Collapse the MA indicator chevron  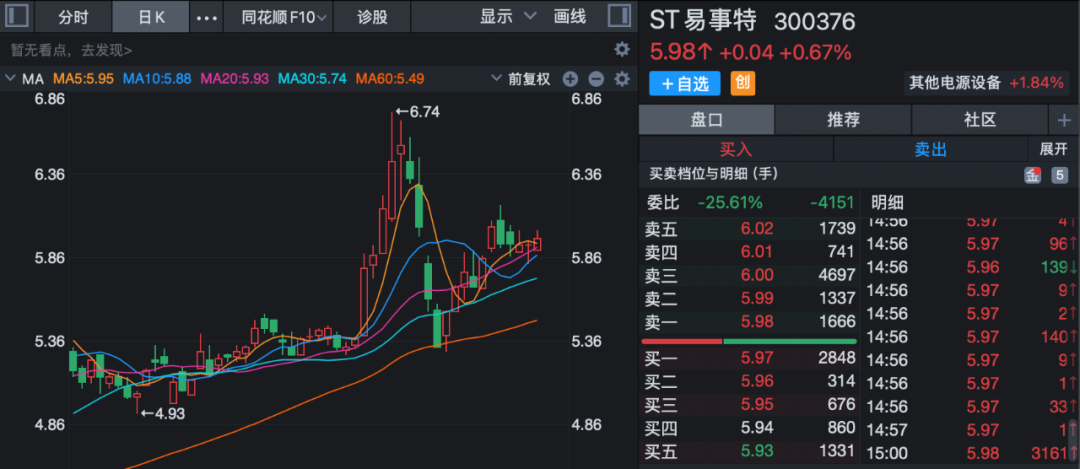click(12, 79)
